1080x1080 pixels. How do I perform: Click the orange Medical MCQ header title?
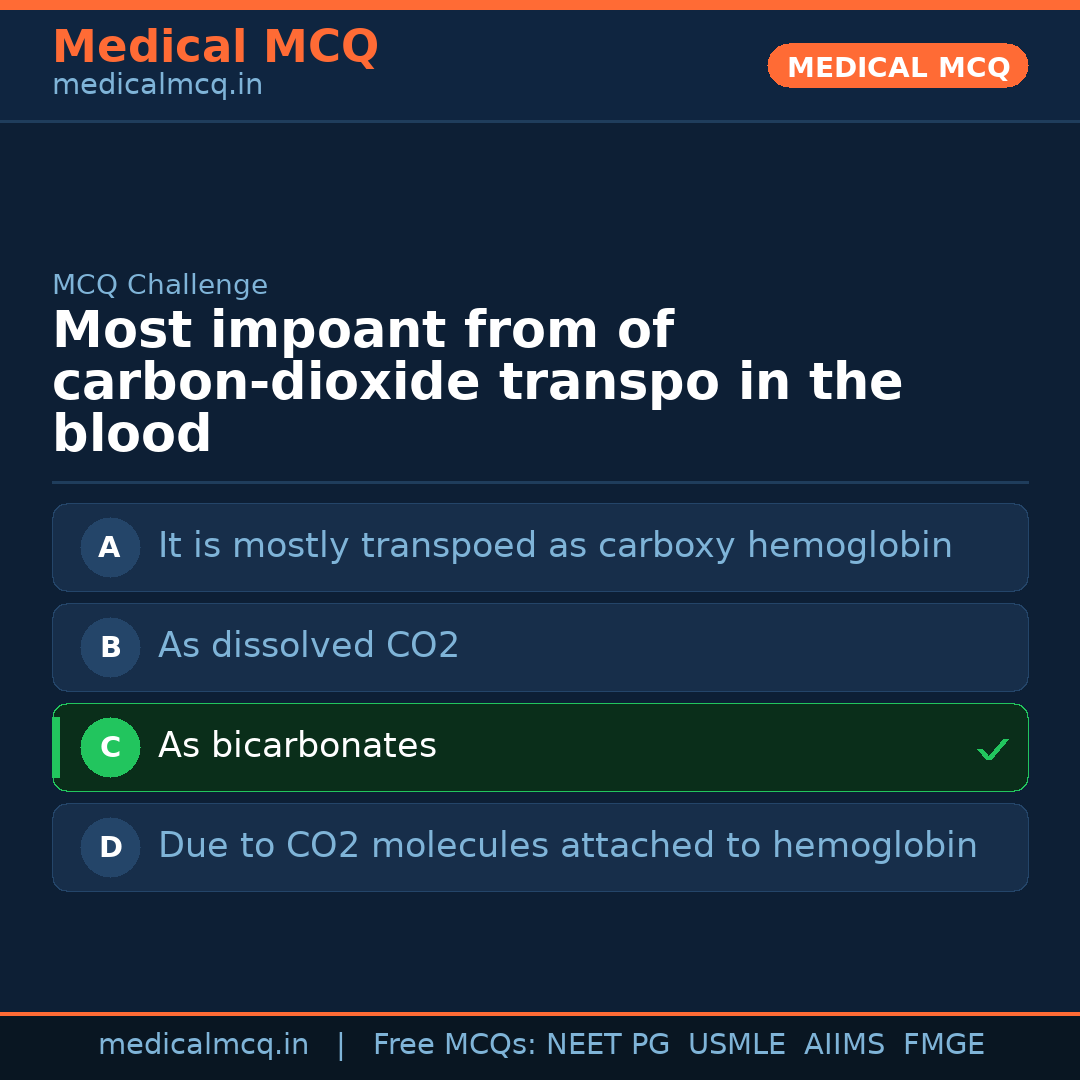215,47
